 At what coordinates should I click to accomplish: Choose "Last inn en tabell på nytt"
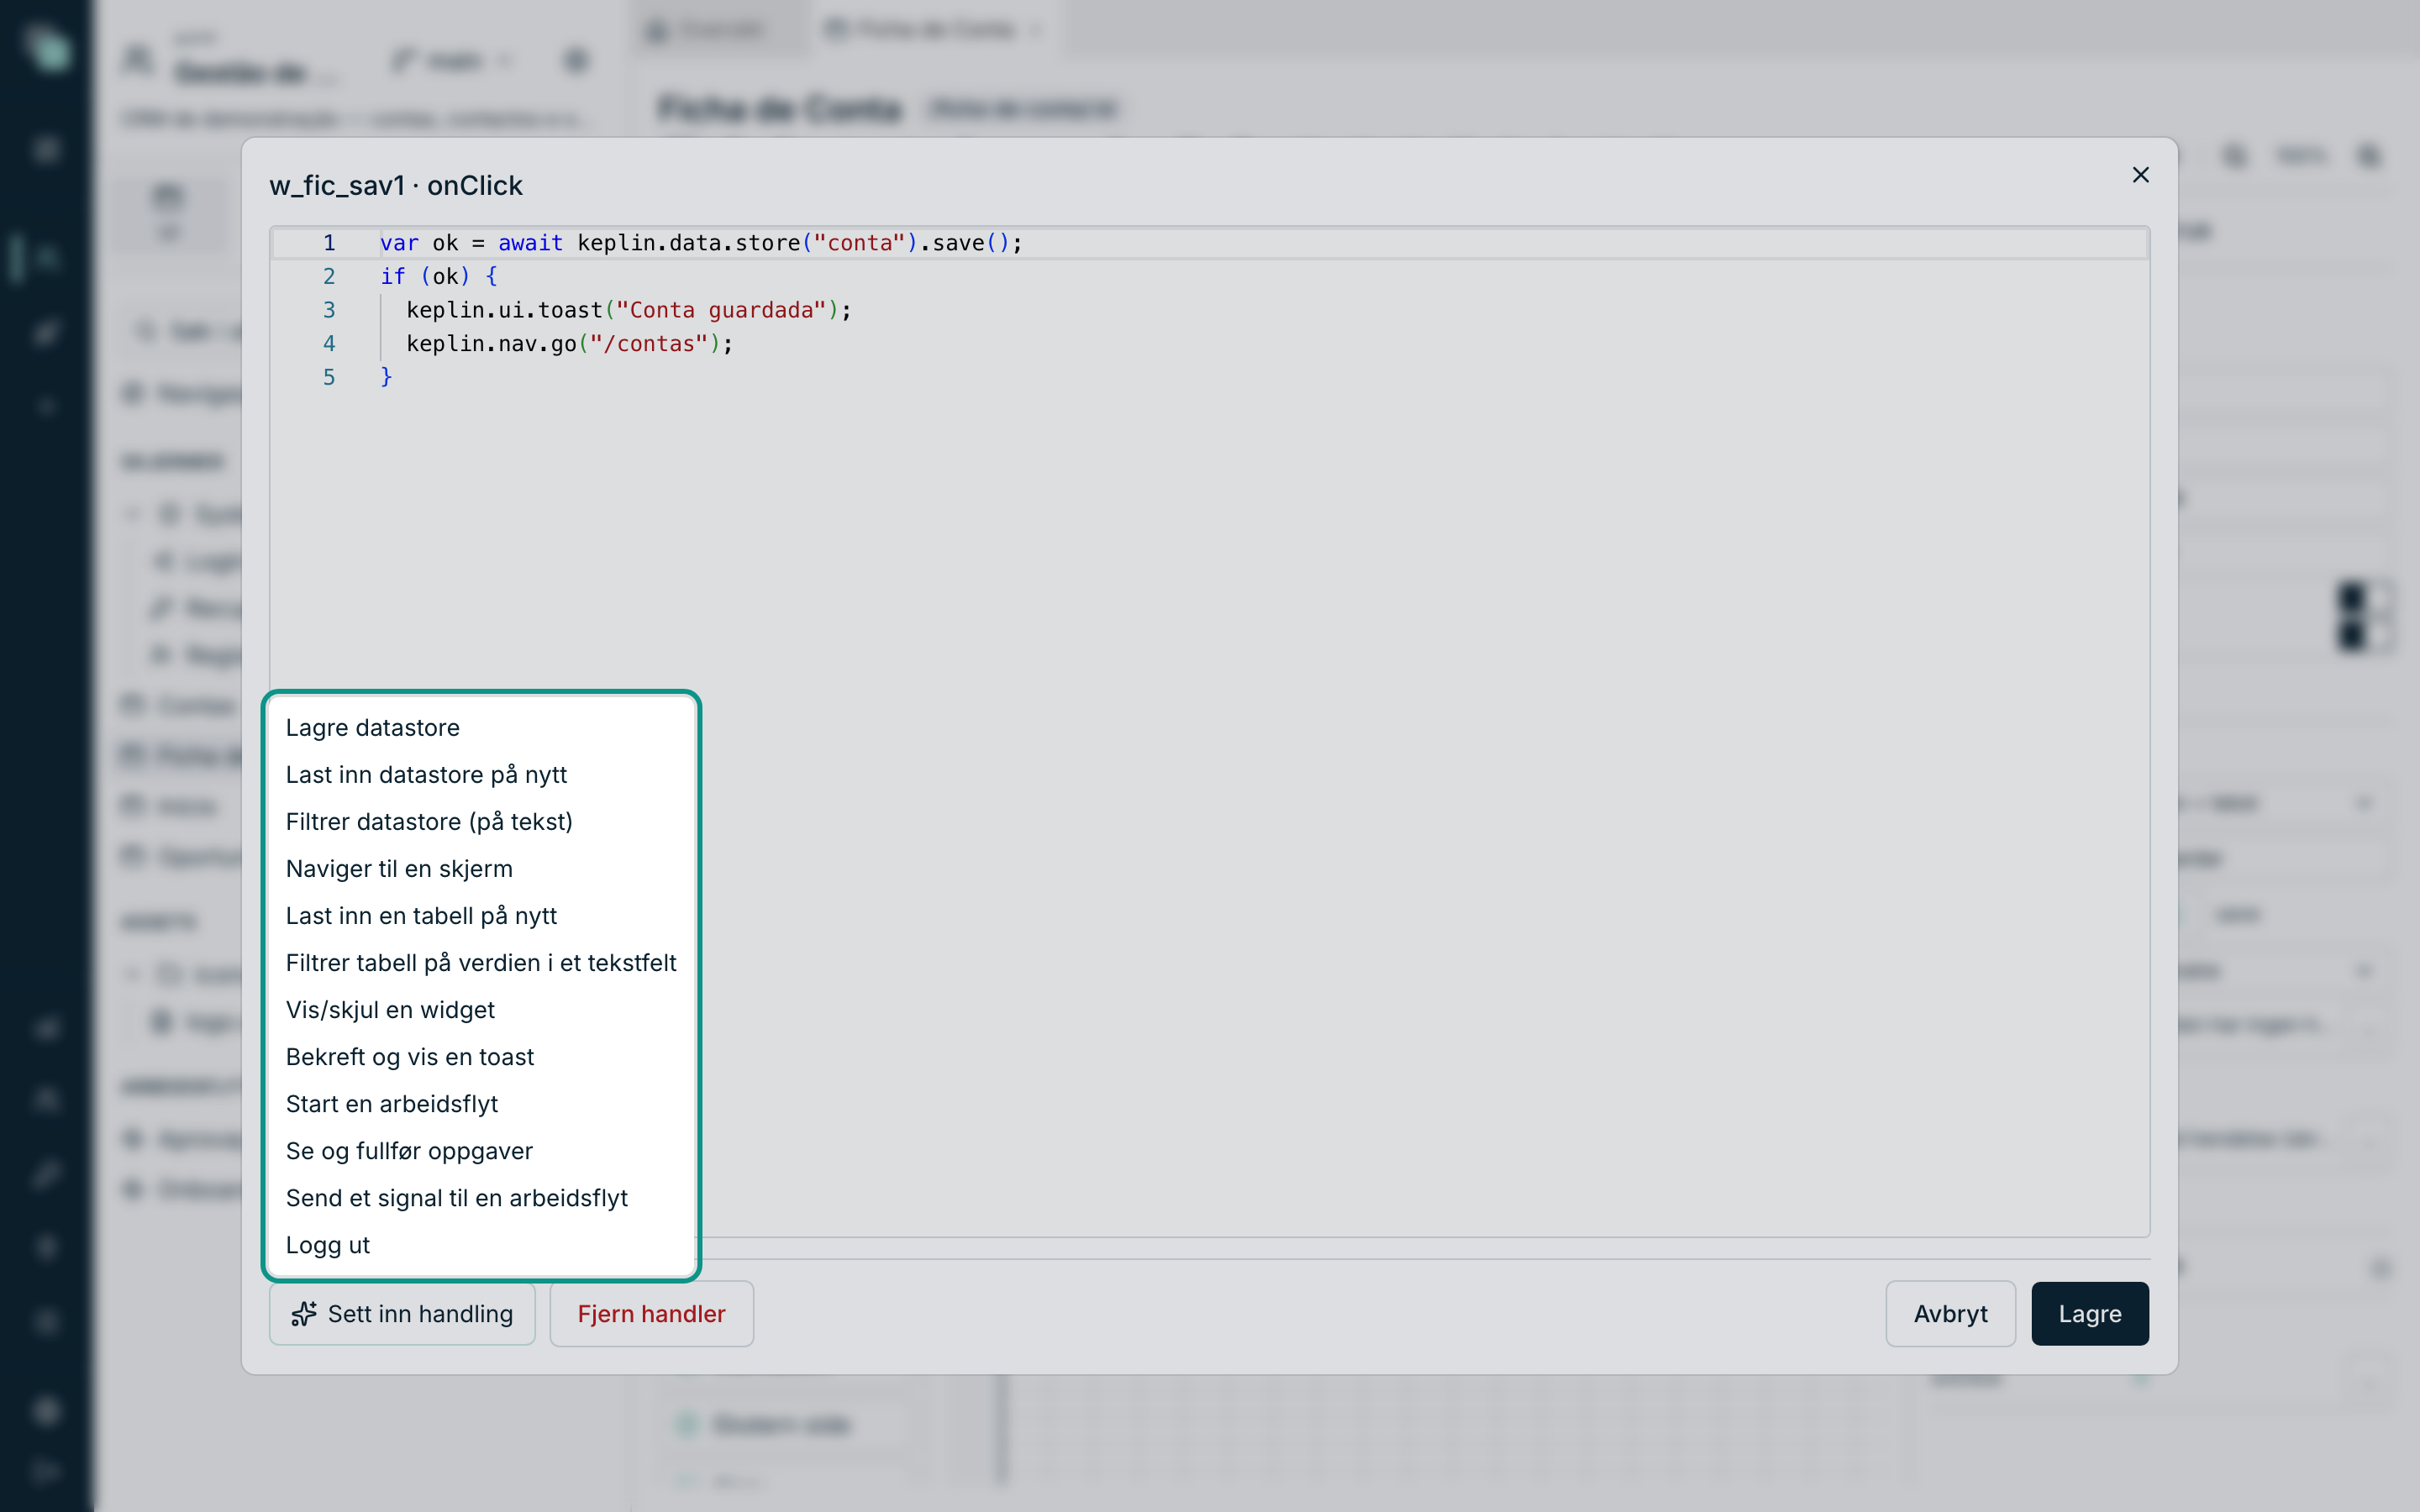pyautogui.click(x=481, y=915)
